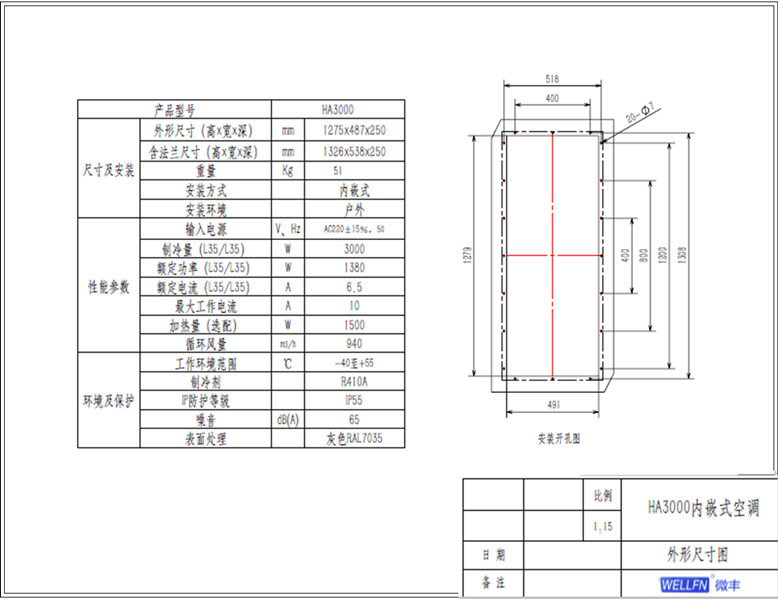Select the 产品型号 header cell
The width and height of the screenshot is (778, 600).
tap(174, 109)
